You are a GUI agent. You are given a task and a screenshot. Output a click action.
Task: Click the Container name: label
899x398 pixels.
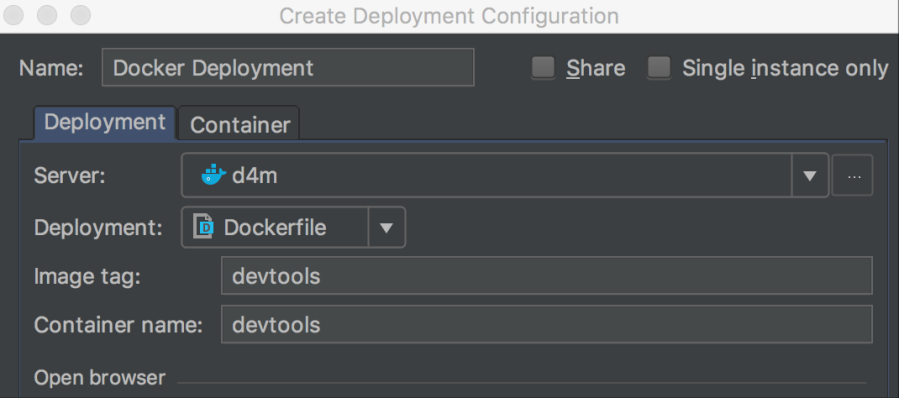coord(119,325)
